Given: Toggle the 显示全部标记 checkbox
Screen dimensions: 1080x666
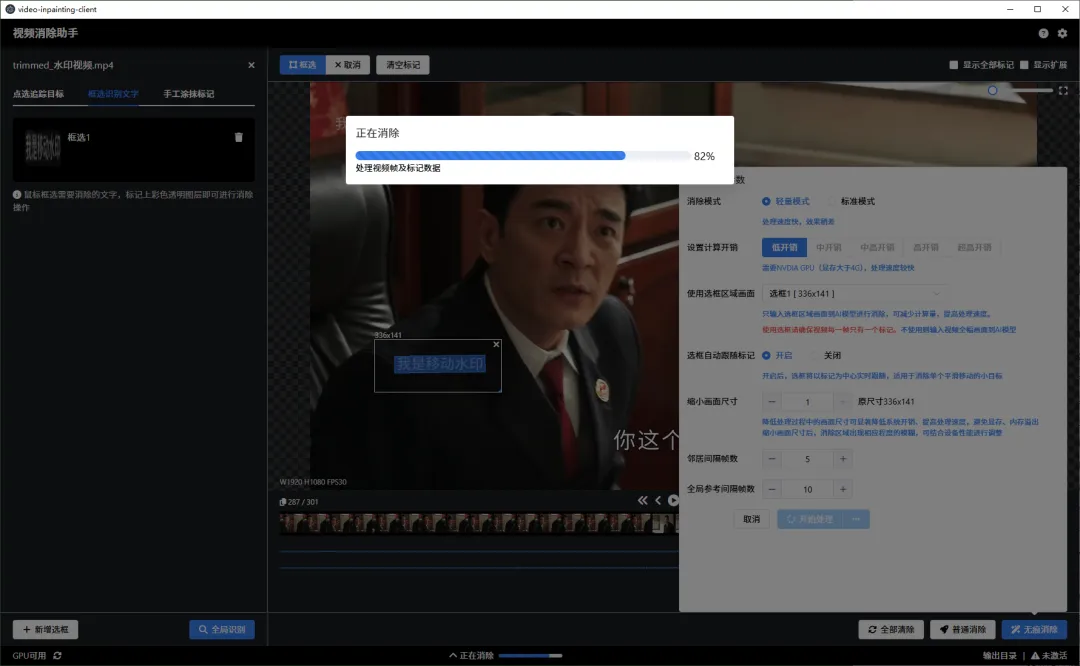Looking at the screenshot, I should pyautogui.click(x=954, y=65).
